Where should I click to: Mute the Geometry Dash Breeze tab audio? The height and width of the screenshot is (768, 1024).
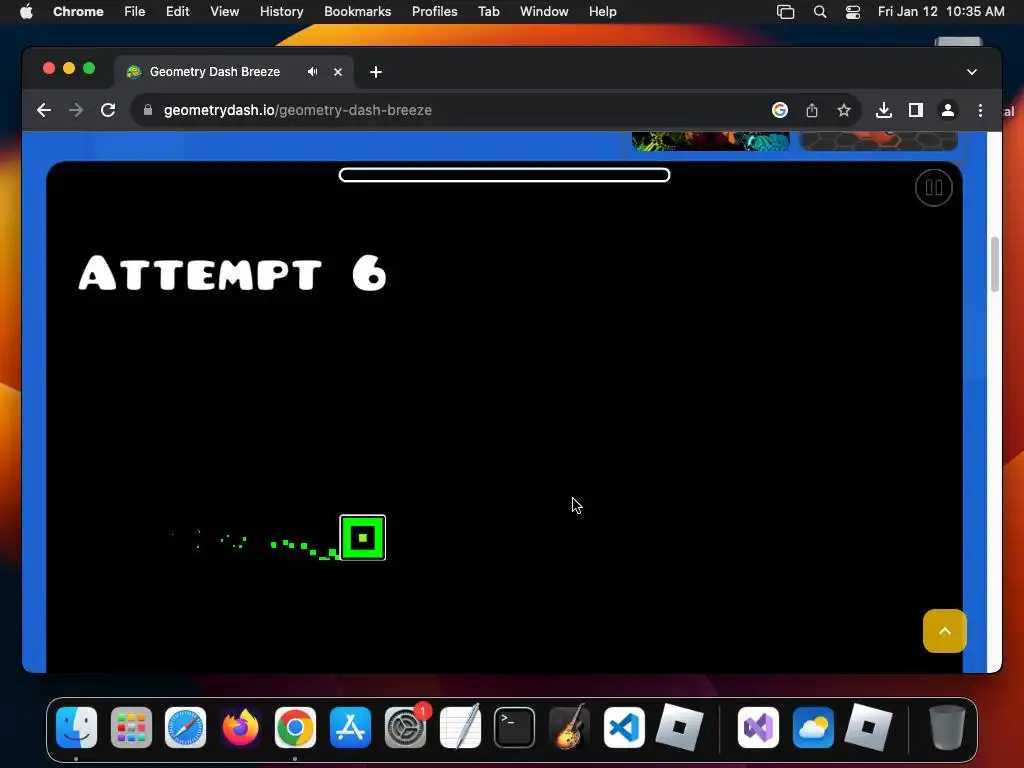[313, 72]
